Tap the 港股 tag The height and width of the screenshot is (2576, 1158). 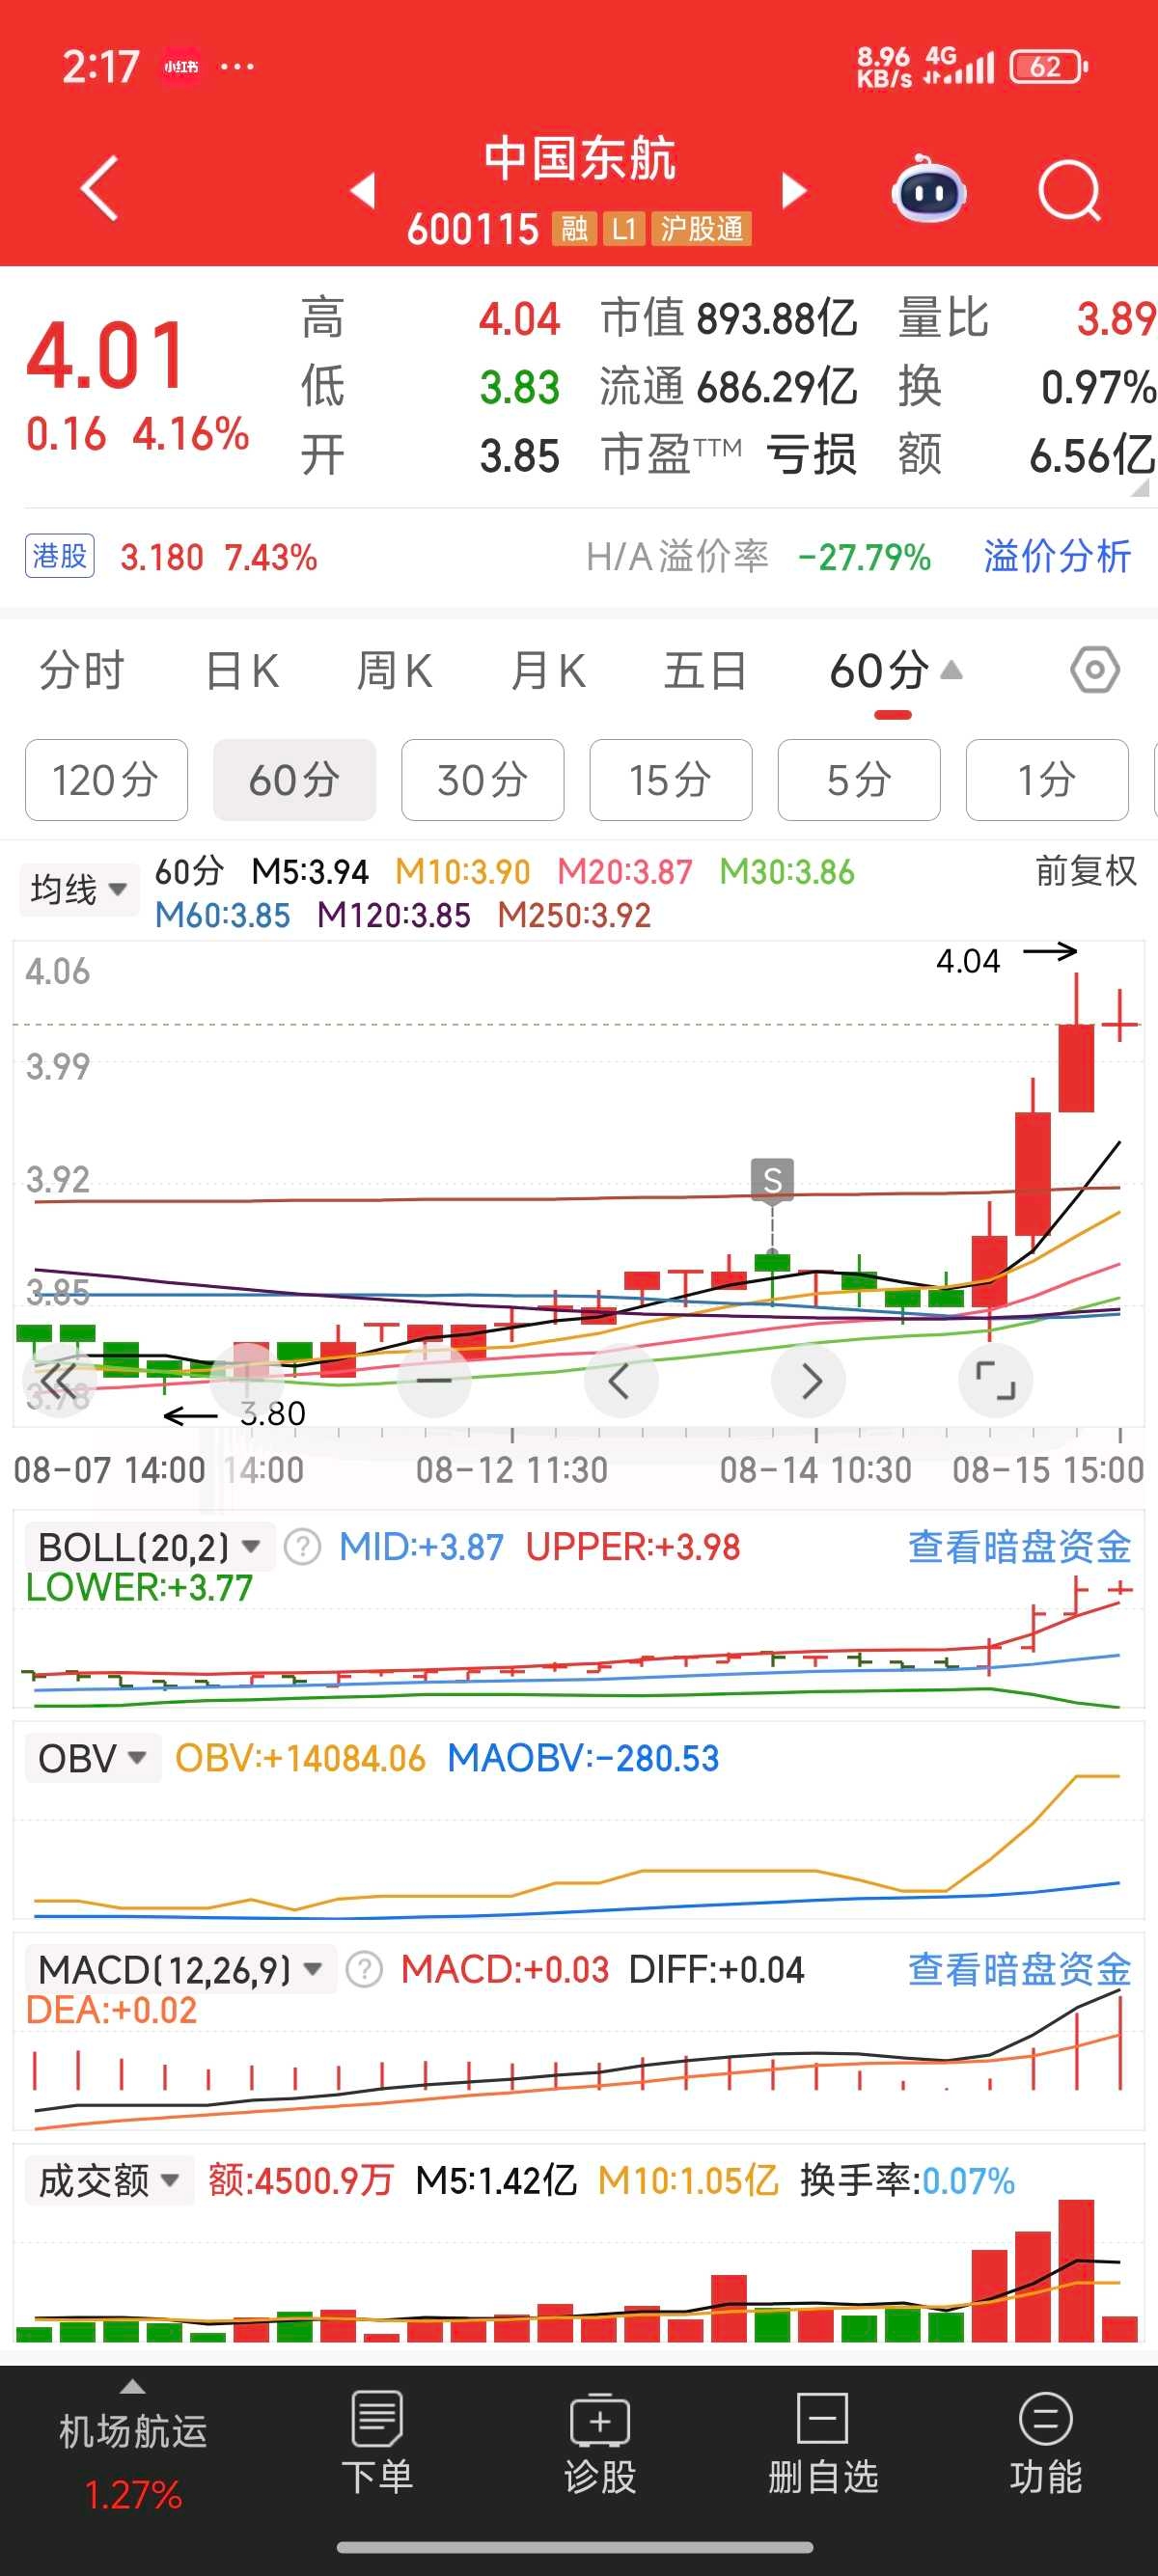pyautogui.click(x=60, y=556)
